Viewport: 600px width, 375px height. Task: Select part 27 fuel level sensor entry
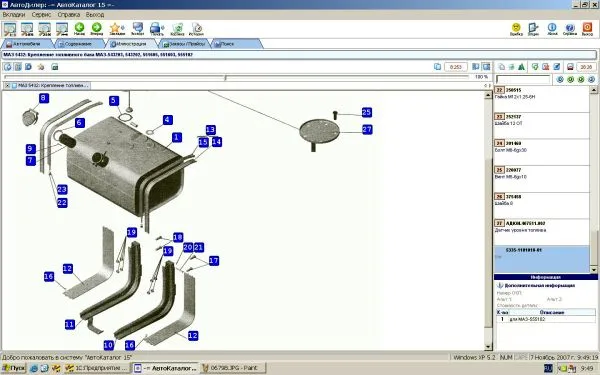coord(541,227)
